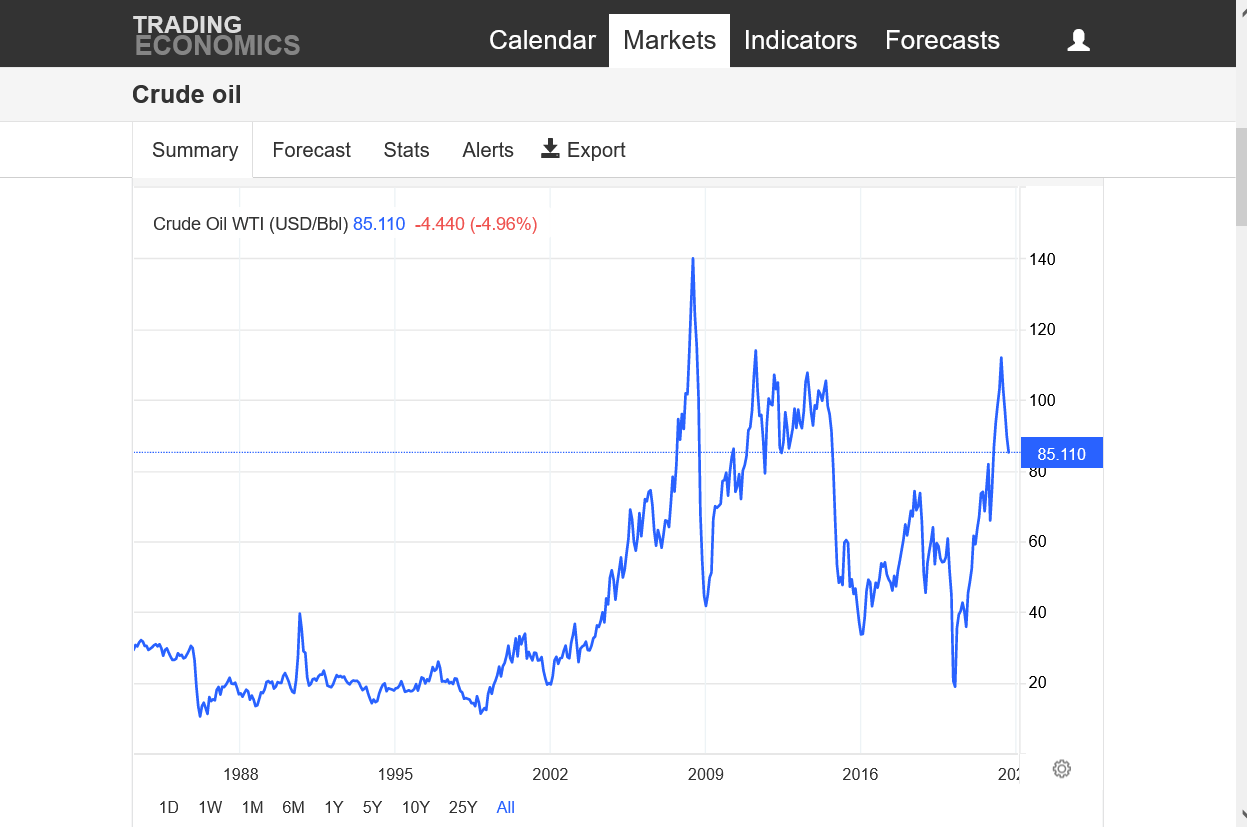
Task: Go to Trading Economics home logo
Action: click(216, 35)
